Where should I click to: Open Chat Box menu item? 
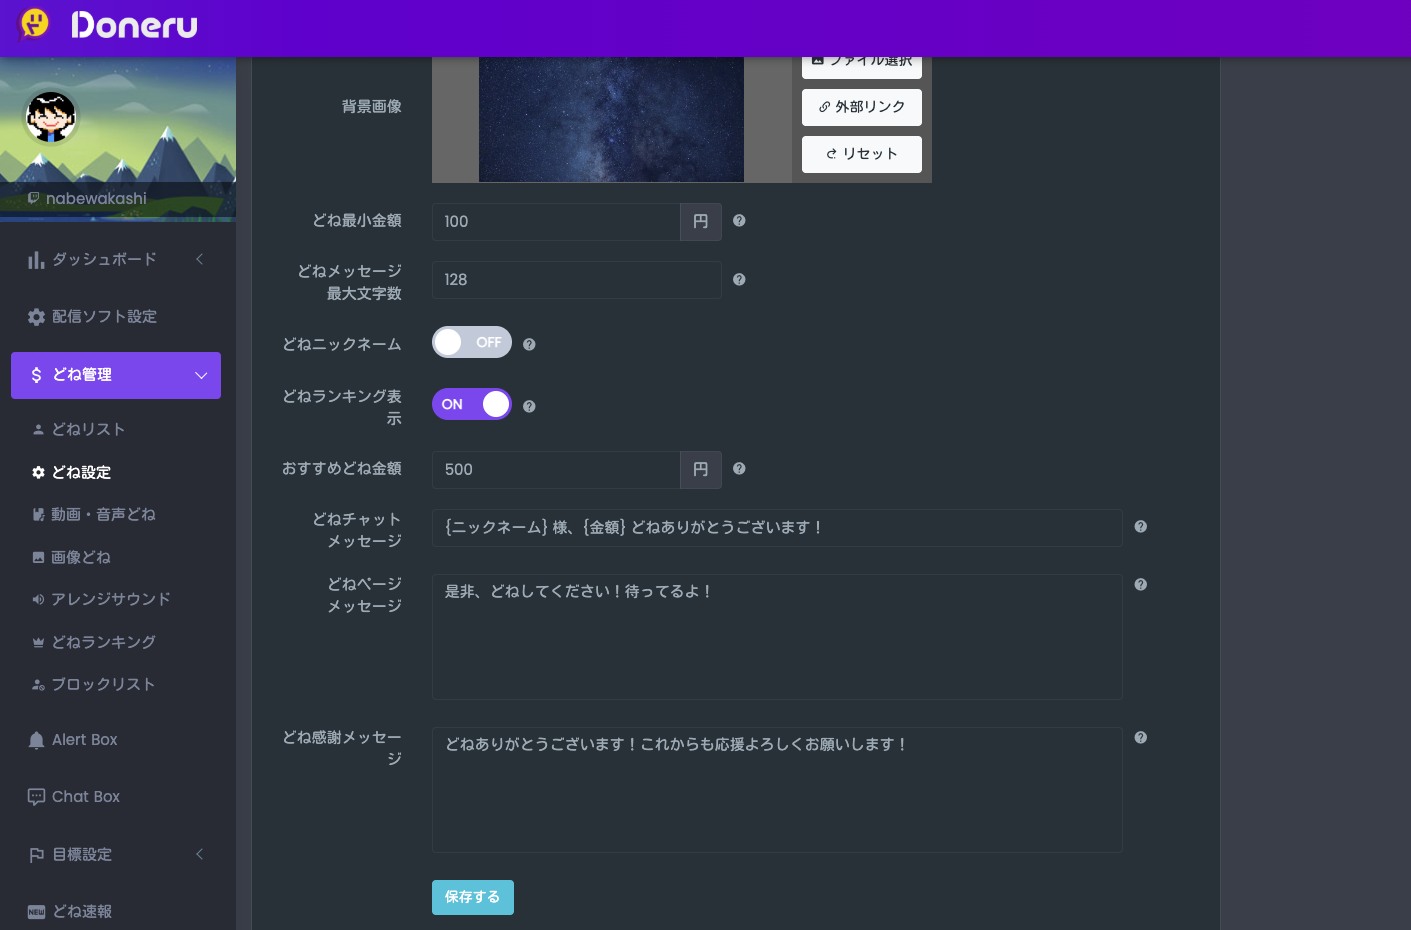click(85, 796)
